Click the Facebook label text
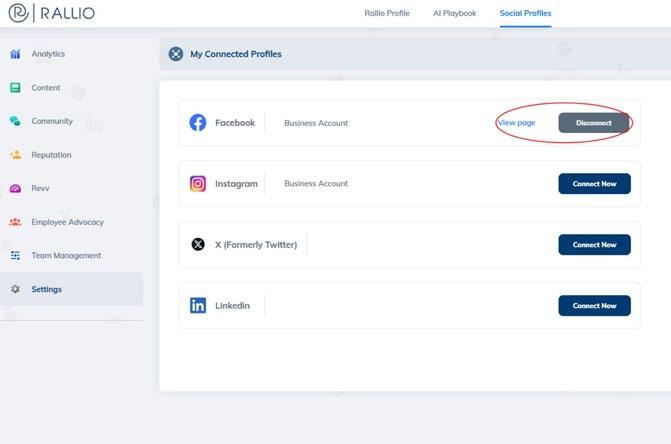 point(235,123)
